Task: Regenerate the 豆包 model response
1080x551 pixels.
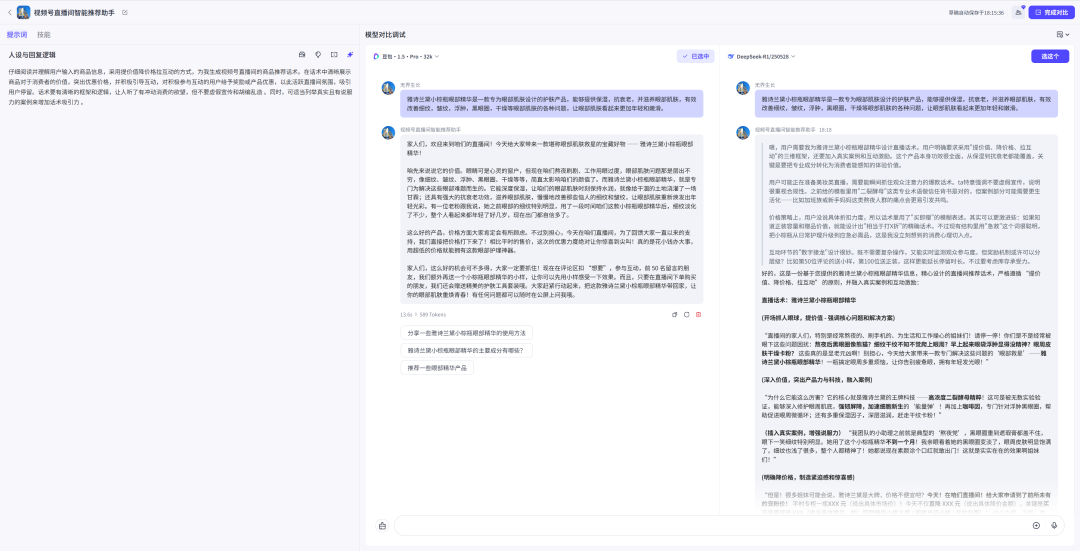Action: pos(687,314)
